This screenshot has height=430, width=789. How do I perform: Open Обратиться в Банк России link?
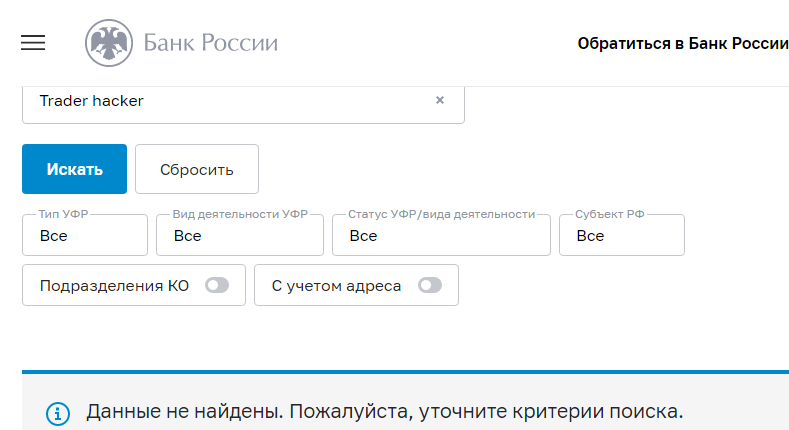[683, 44]
